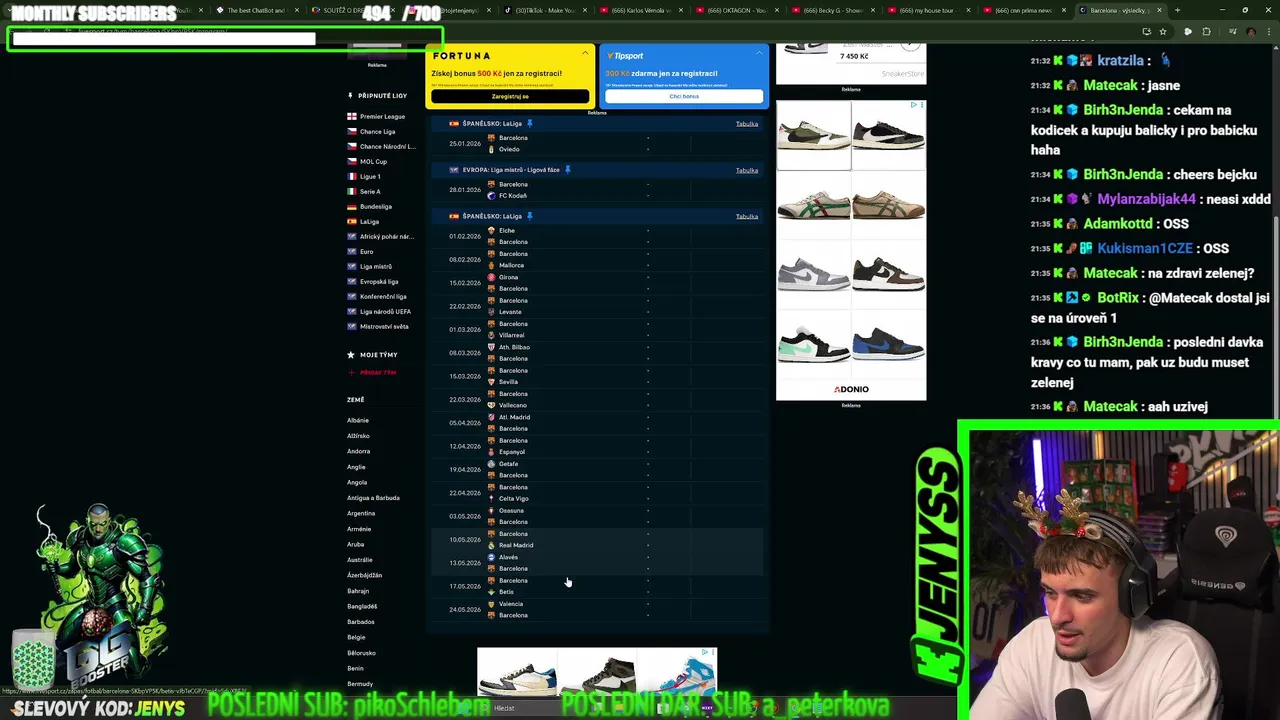Click the Zaregistruj se Fortuna button

pos(510,96)
